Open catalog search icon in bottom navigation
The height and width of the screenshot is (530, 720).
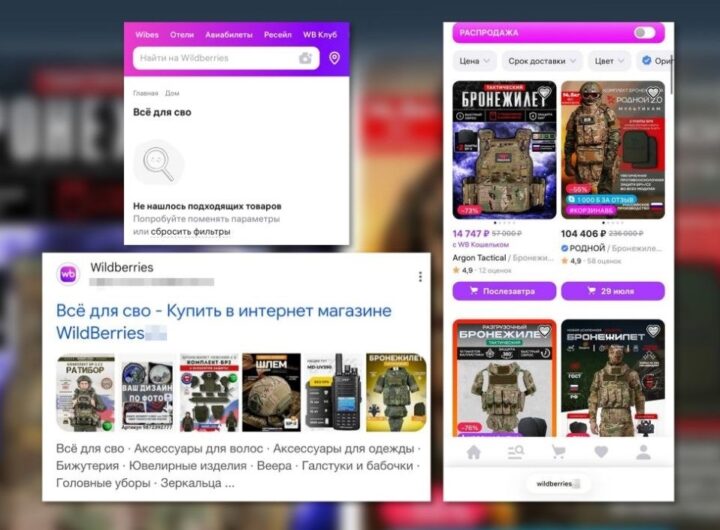(x=516, y=452)
